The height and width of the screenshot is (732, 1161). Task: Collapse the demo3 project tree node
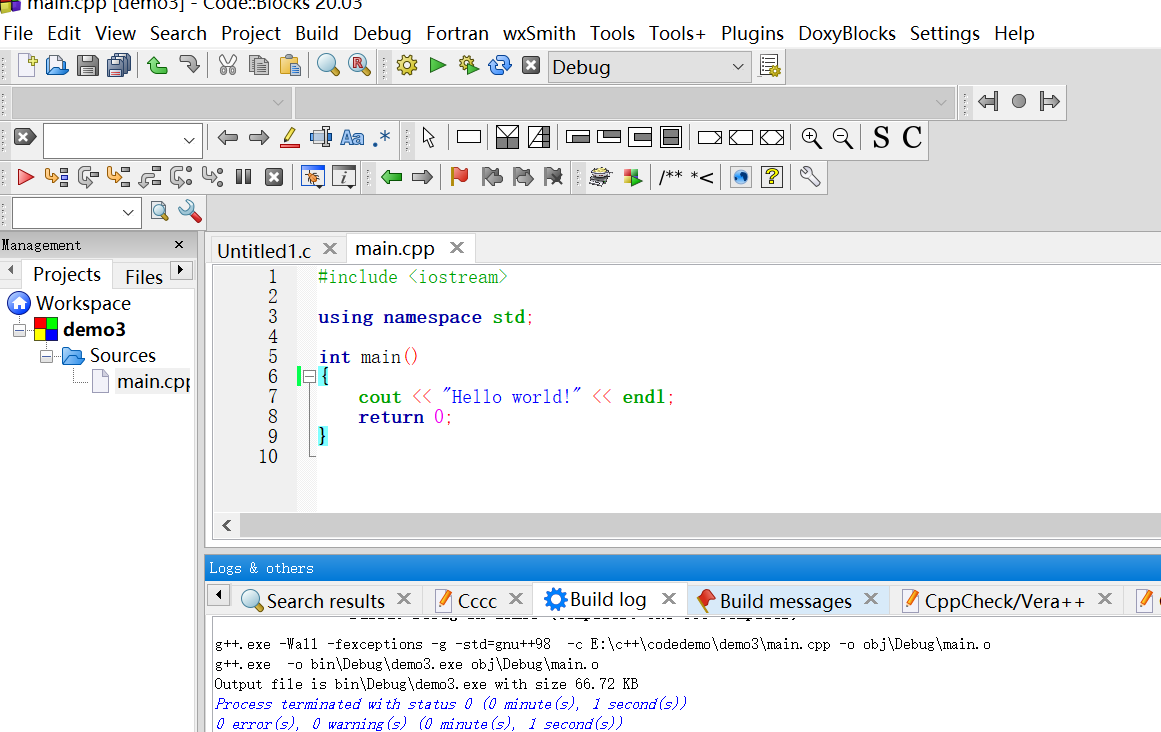pos(19,330)
